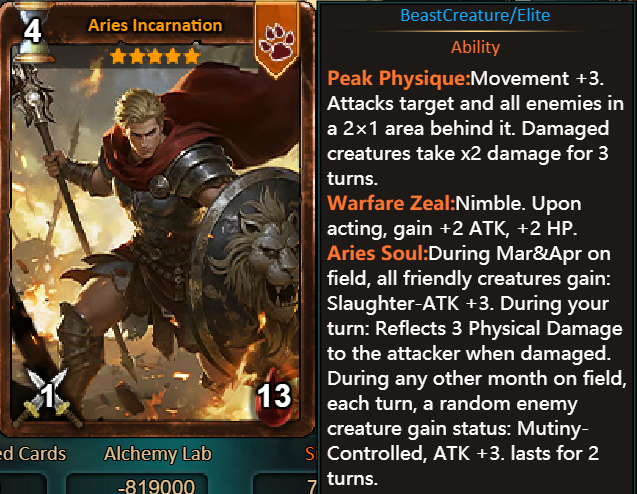The height and width of the screenshot is (494, 637).
Task: Open the Alchemy Lab tab
Action: tap(158, 454)
